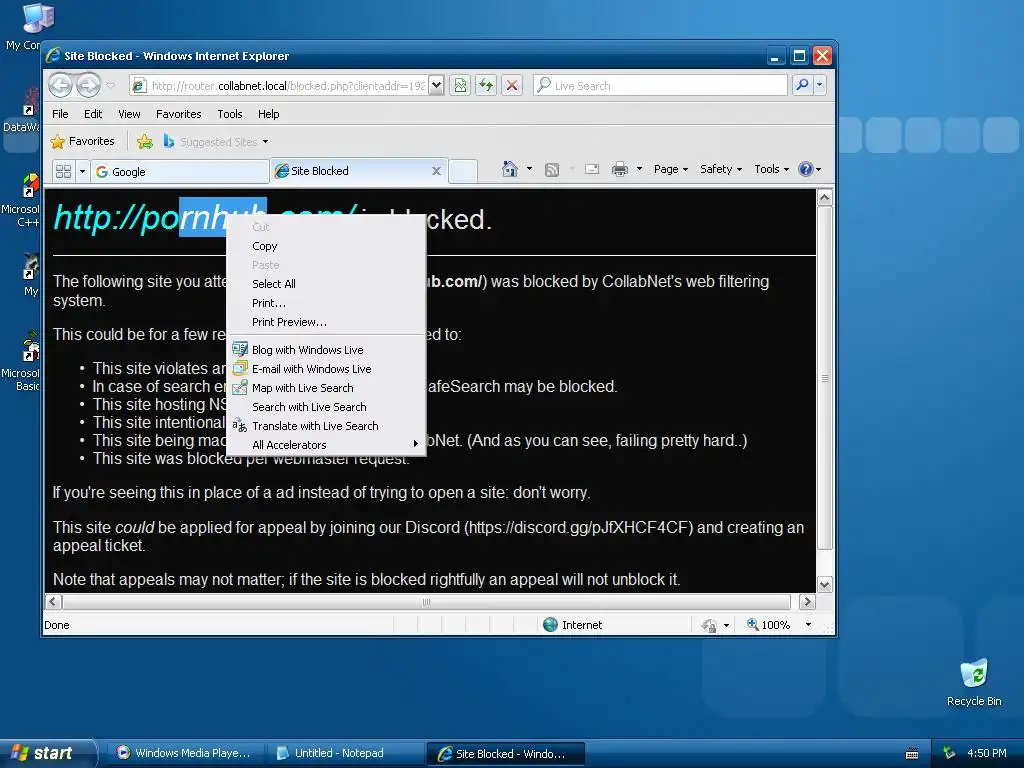This screenshot has width=1024, height=768.
Task: Open the zoom level 100% control
Action: pos(779,625)
